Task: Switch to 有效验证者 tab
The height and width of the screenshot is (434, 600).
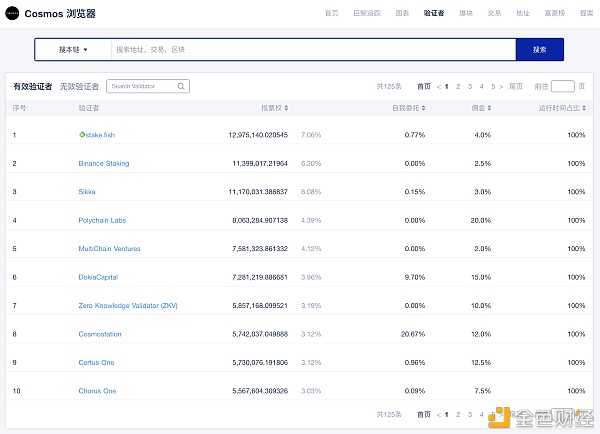Action: (x=33, y=87)
